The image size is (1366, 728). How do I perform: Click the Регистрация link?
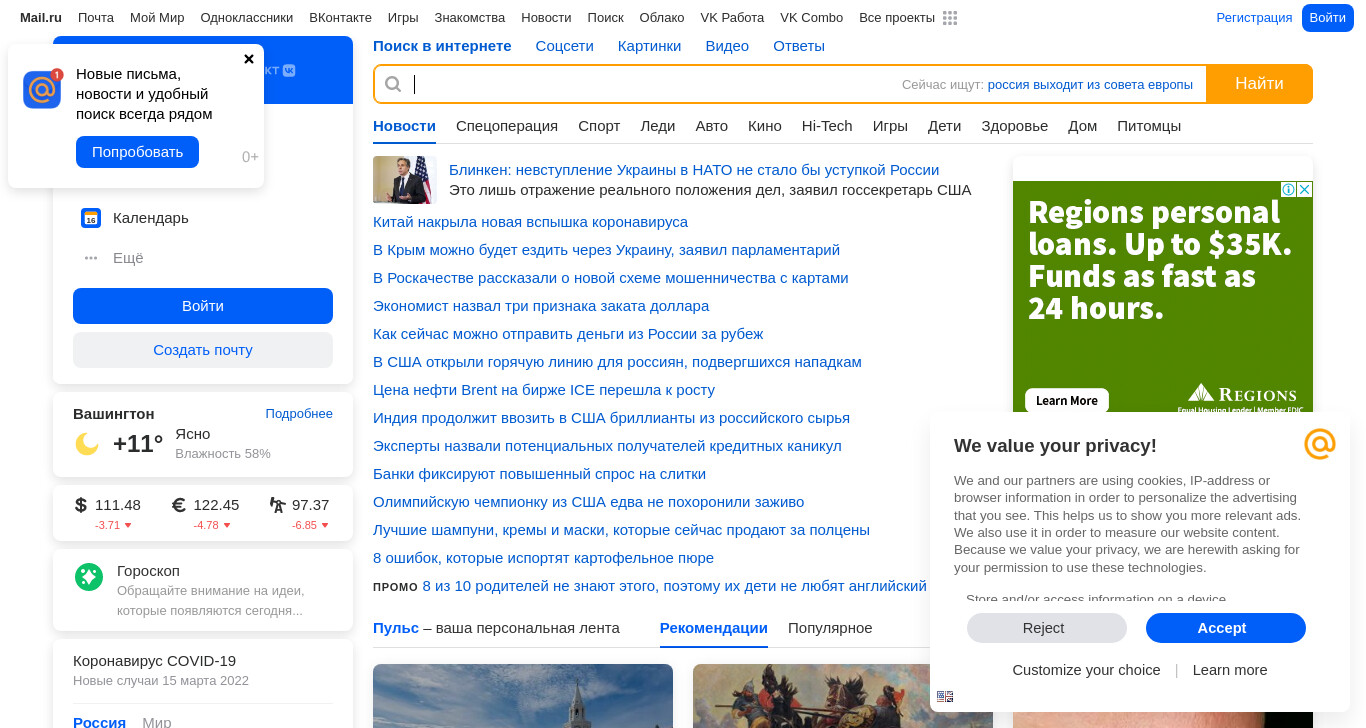1254,18
